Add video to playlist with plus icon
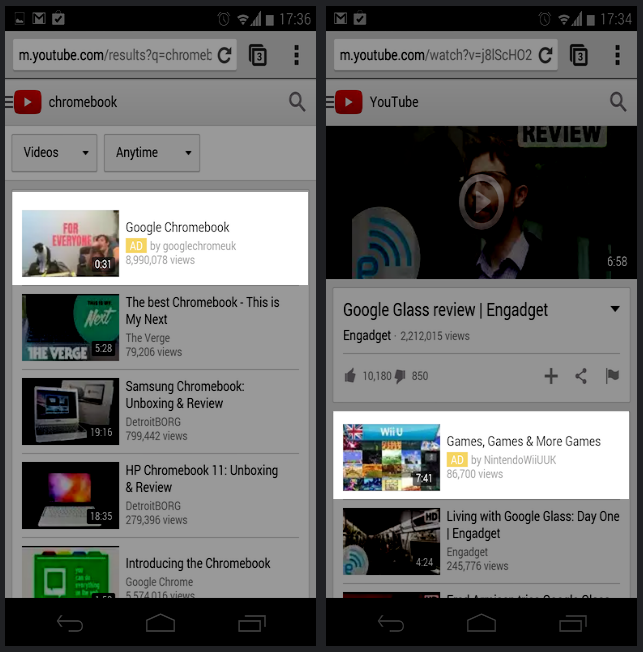 (551, 376)
